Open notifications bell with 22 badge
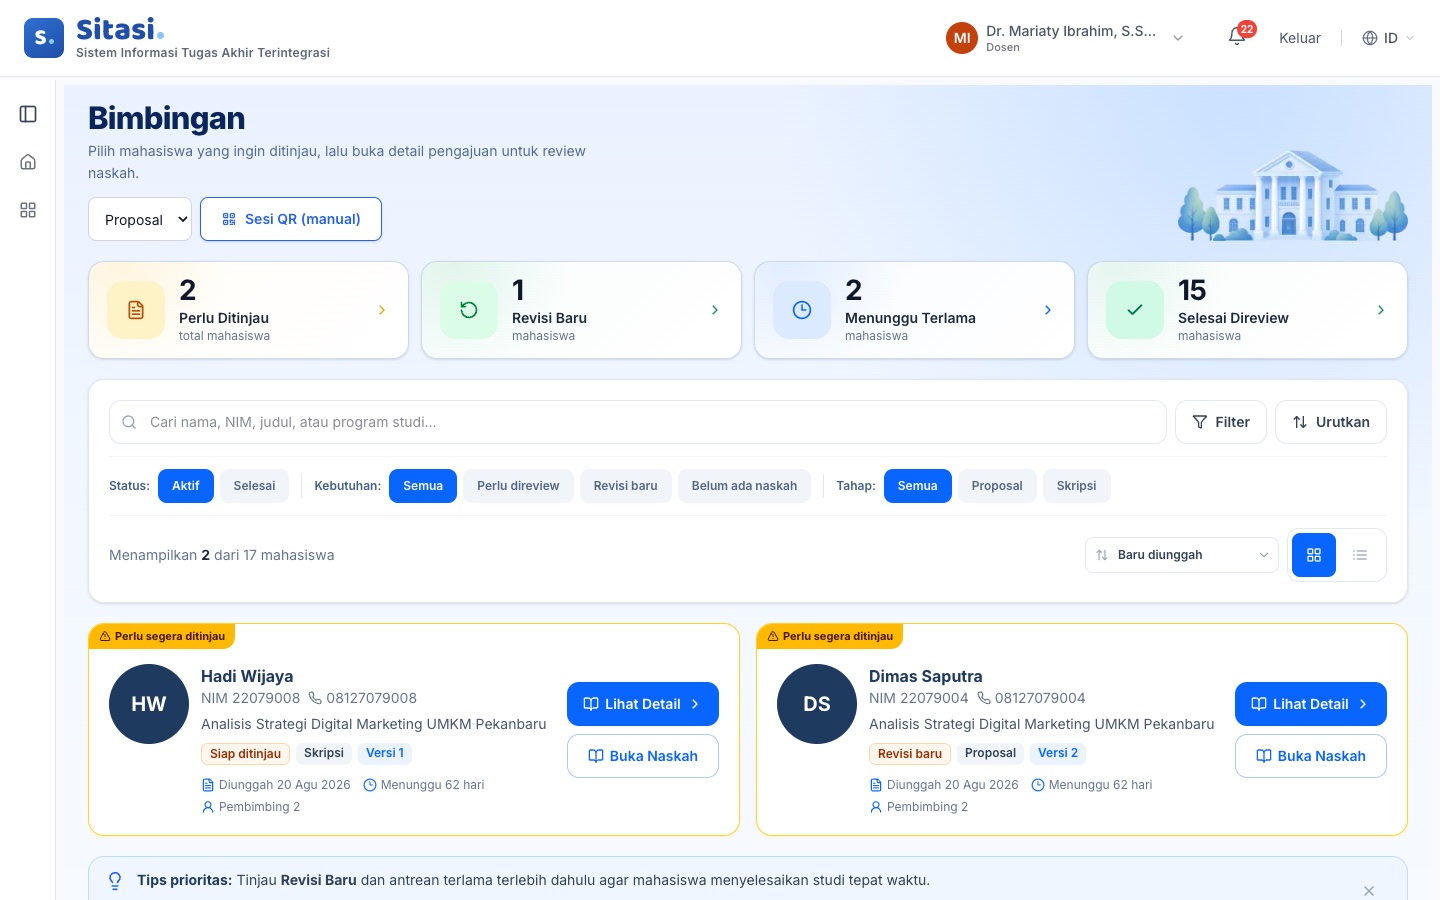This screenshot has height=900, width=1440. [1237, 38]
